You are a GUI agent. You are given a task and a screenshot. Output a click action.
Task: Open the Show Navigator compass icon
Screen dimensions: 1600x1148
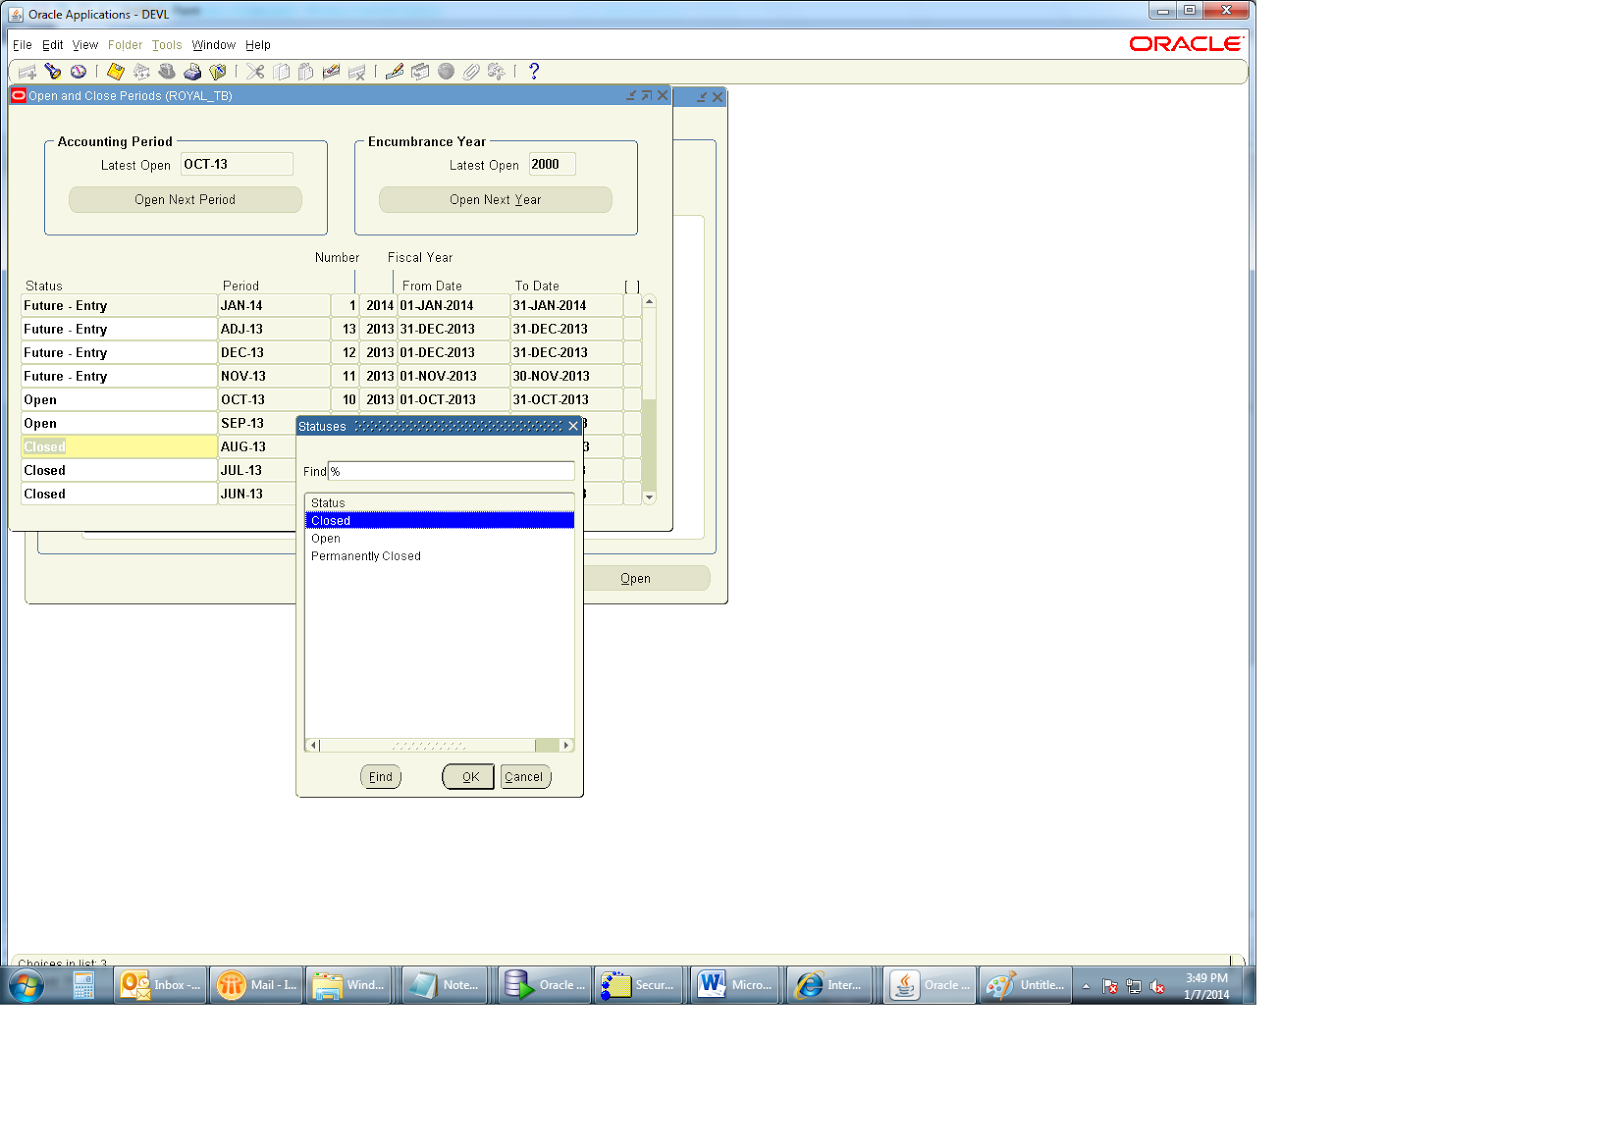tap(78, 72)
